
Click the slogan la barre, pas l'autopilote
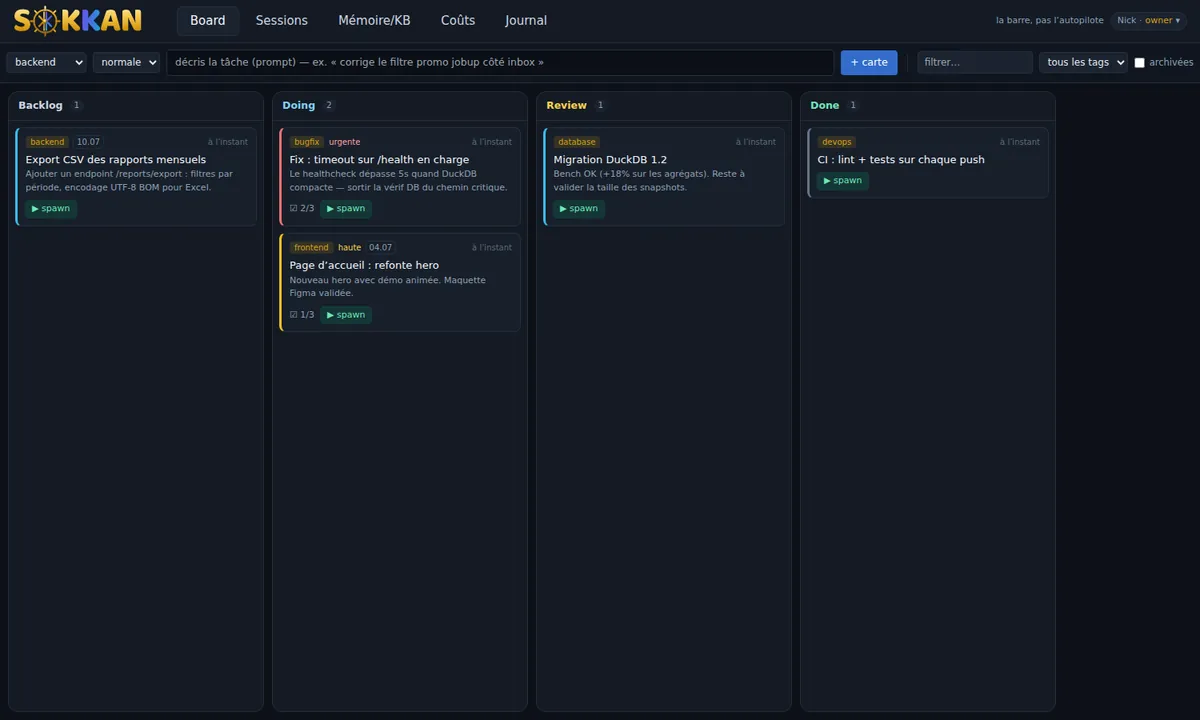tap(1050, 21)
